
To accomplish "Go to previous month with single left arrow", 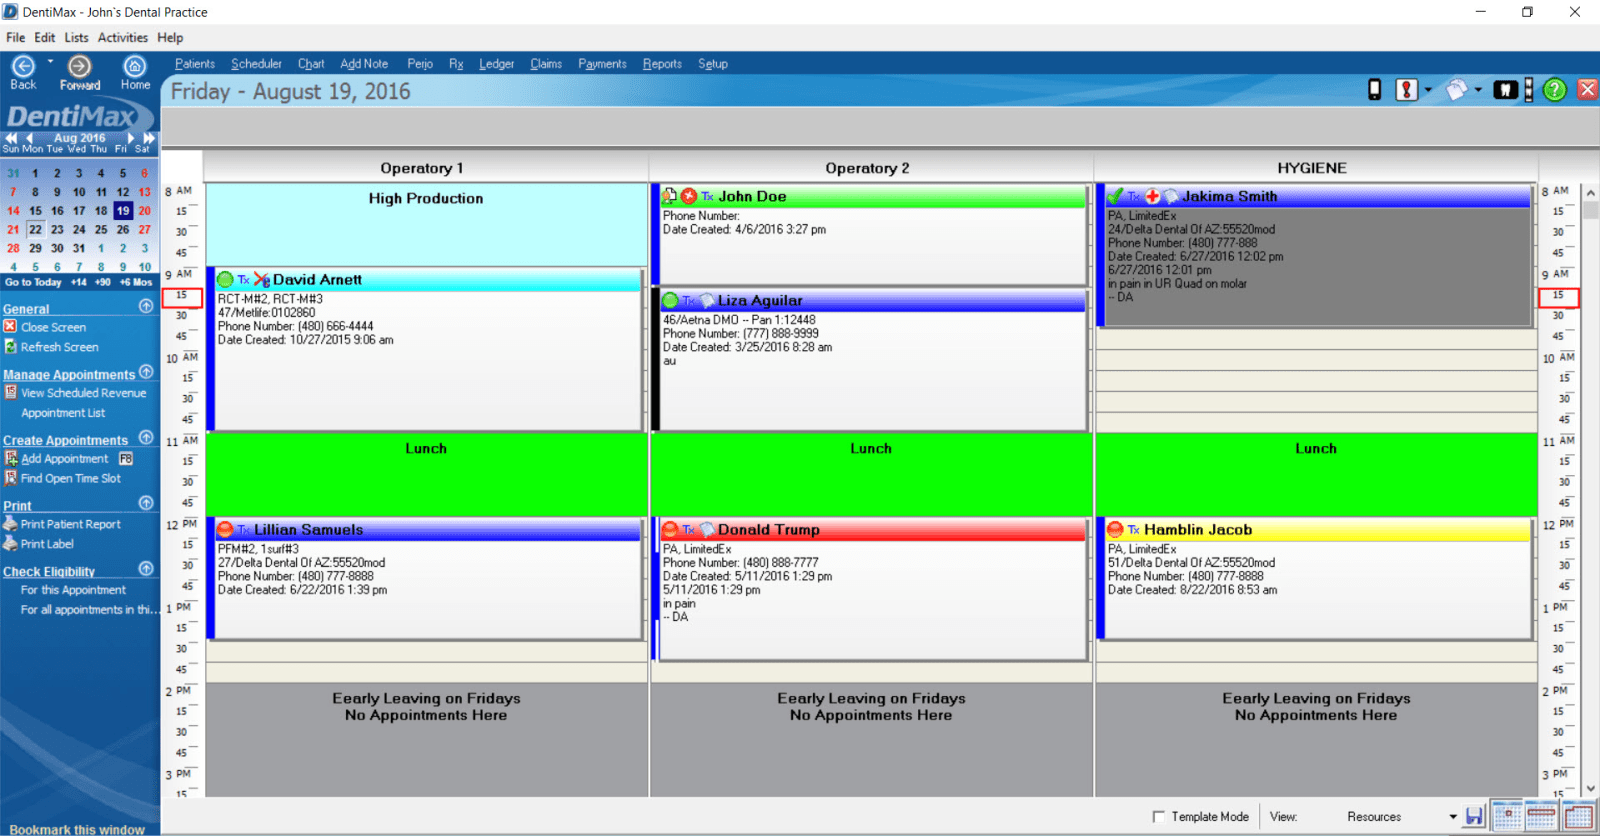I will (x=30, y=138).
